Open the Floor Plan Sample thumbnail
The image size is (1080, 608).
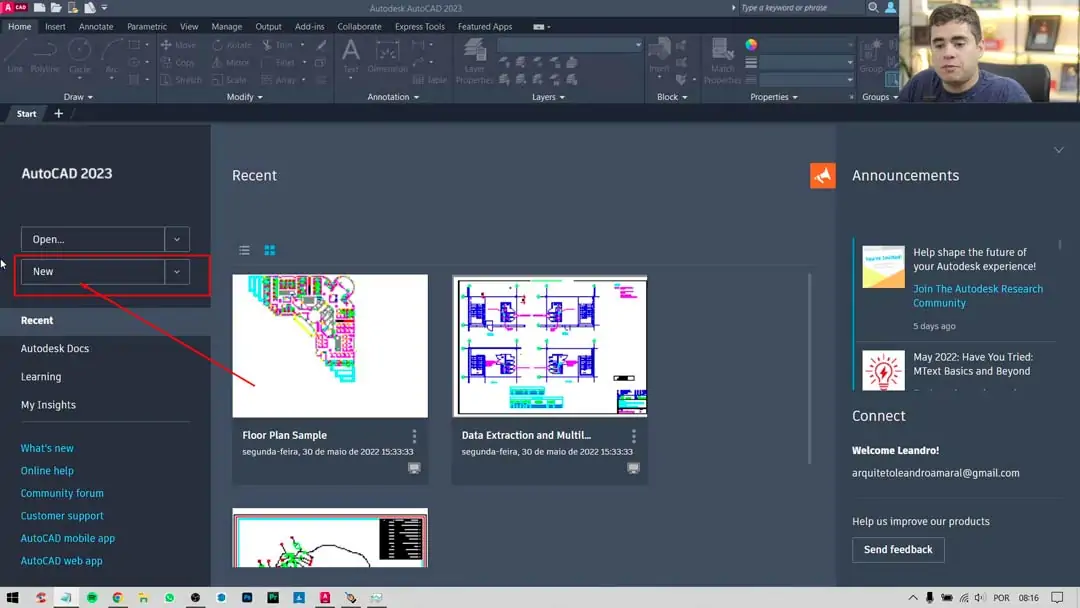330,346
